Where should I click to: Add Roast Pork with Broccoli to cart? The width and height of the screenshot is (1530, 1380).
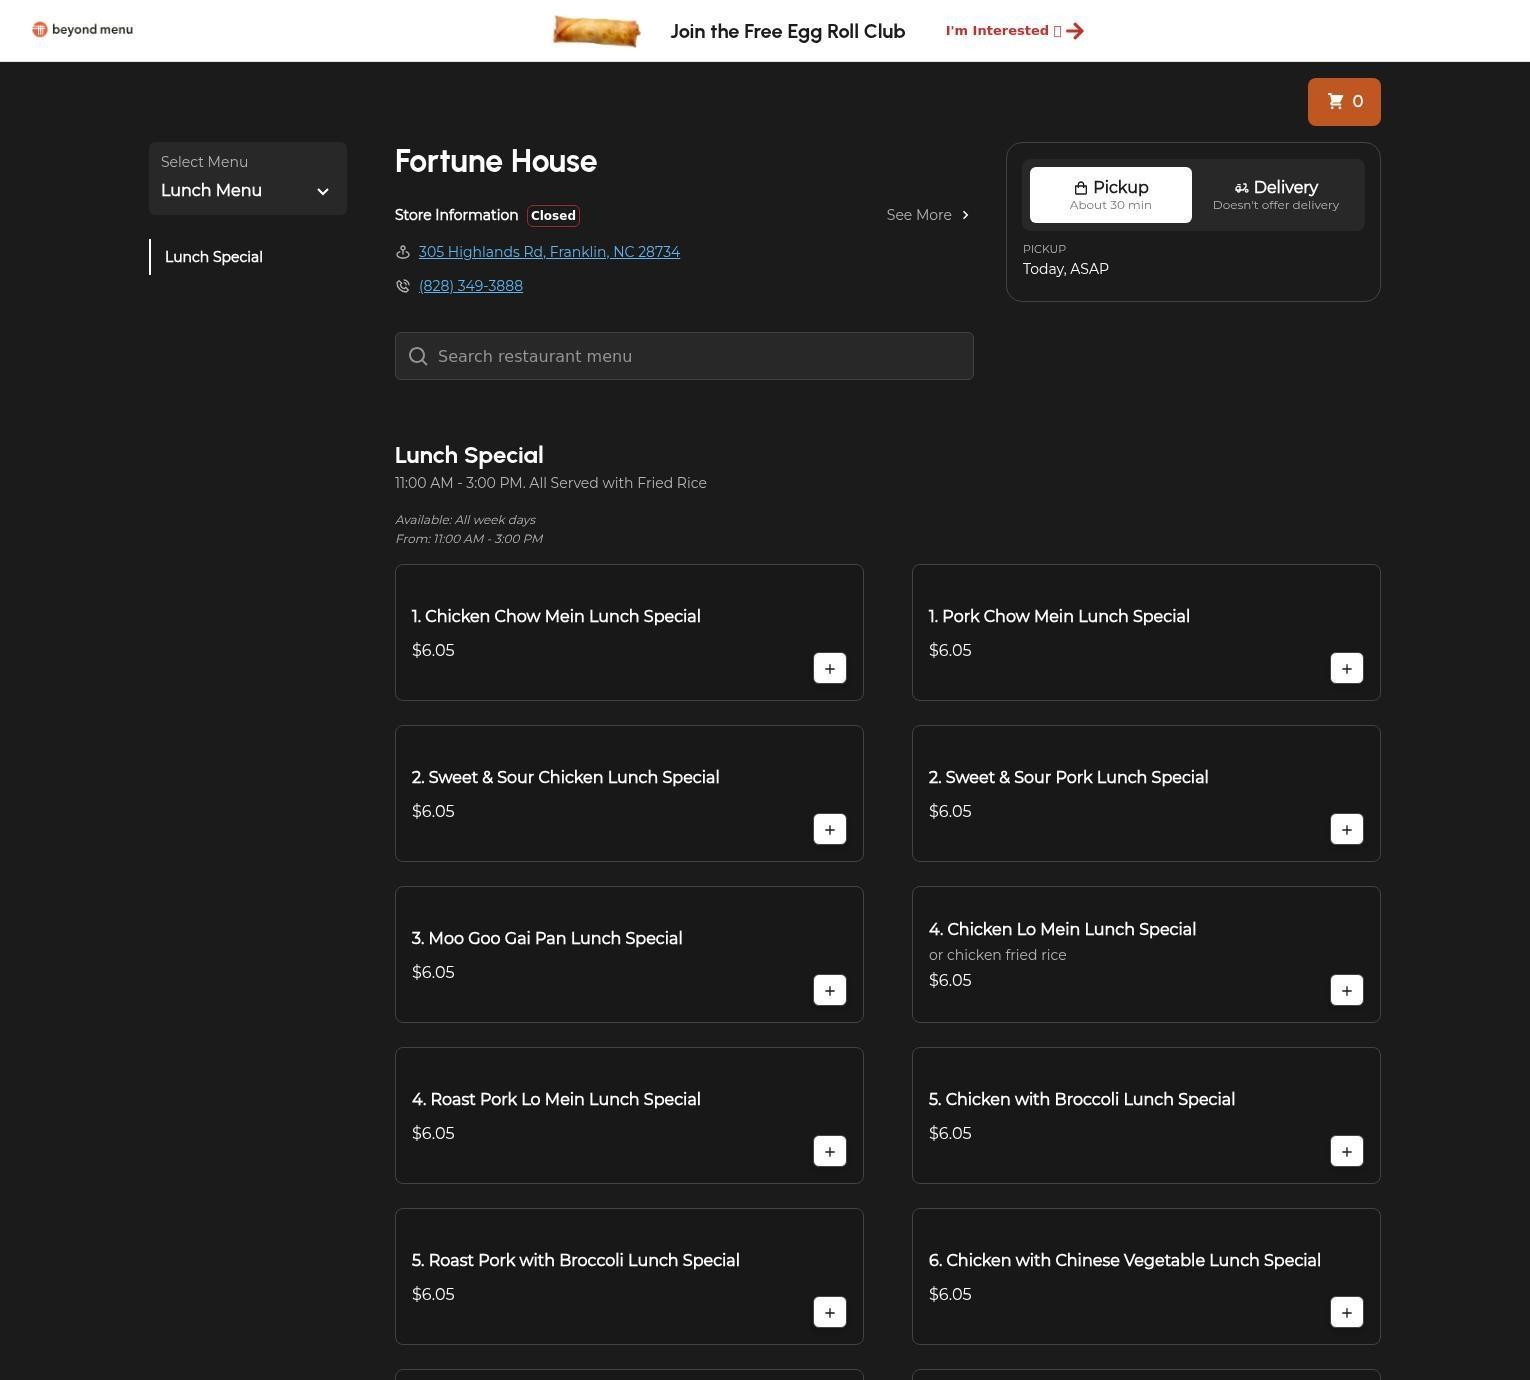point(829,1313)
